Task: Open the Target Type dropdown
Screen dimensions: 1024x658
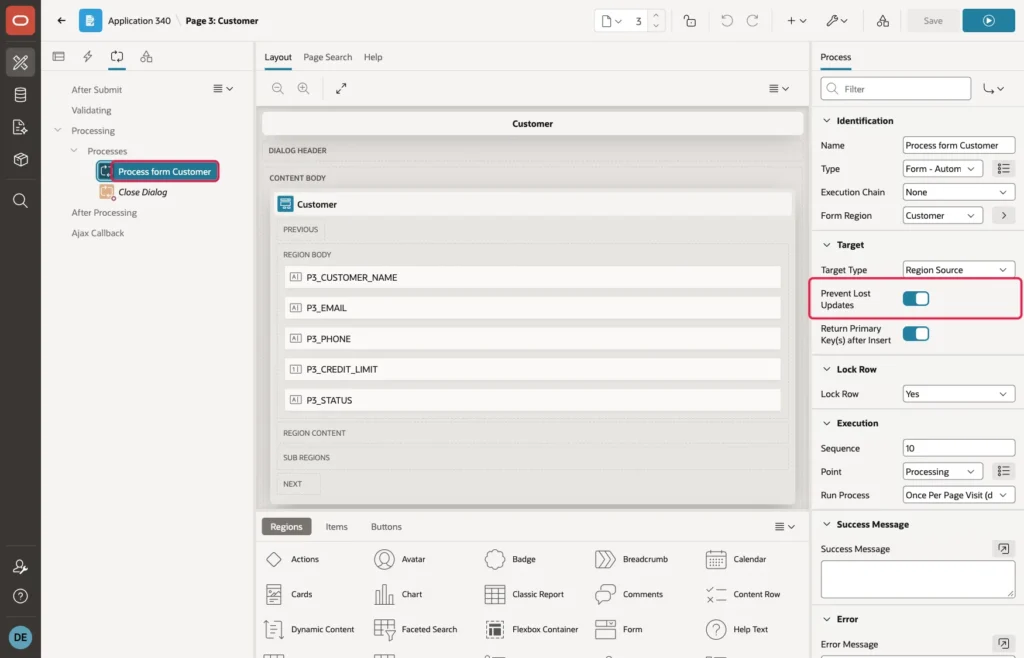Action: (959, 270)
